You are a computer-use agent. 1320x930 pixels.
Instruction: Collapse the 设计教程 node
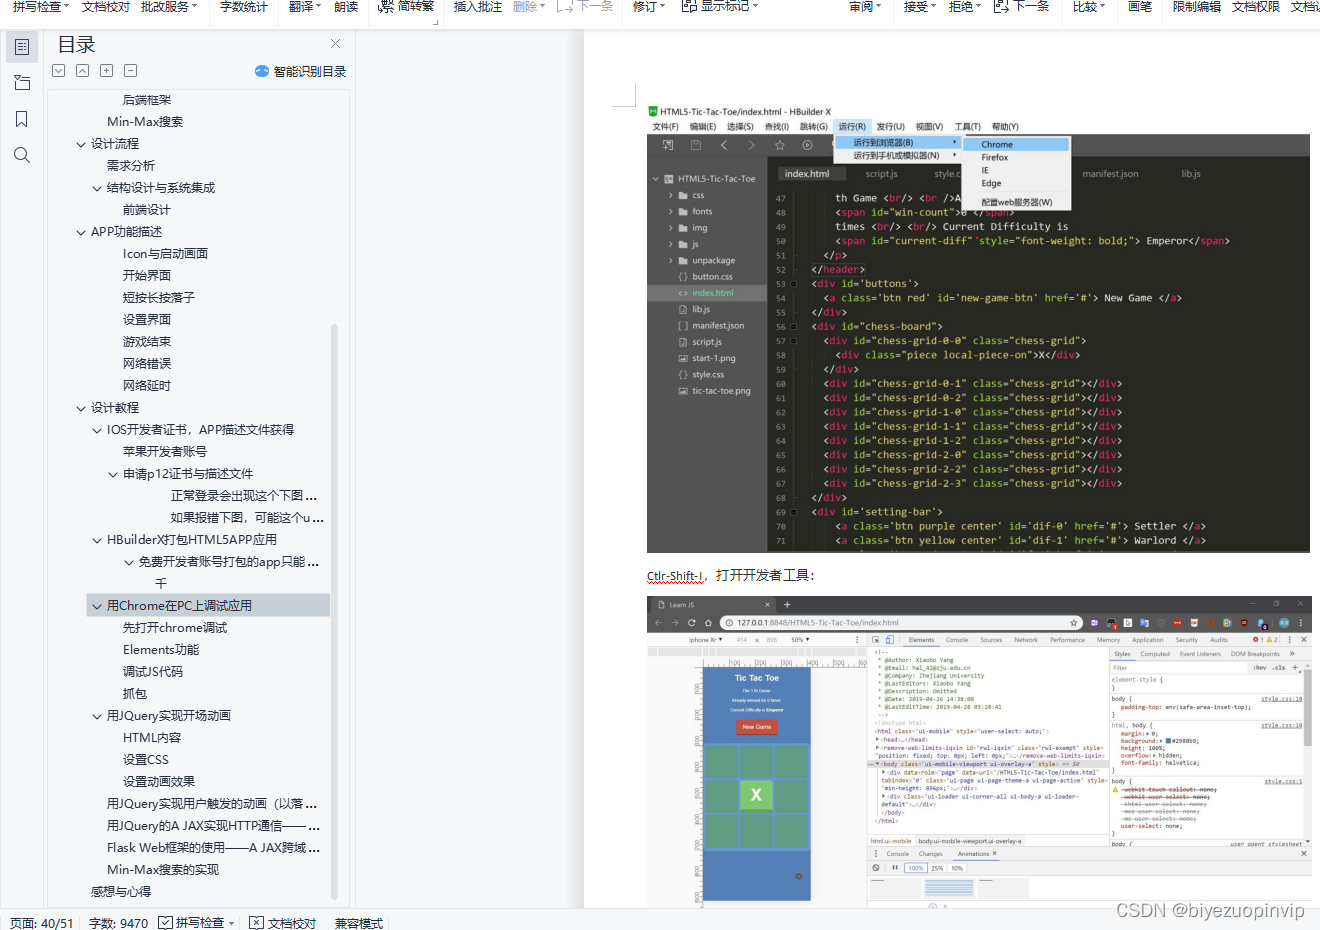[x=81, y=408]
